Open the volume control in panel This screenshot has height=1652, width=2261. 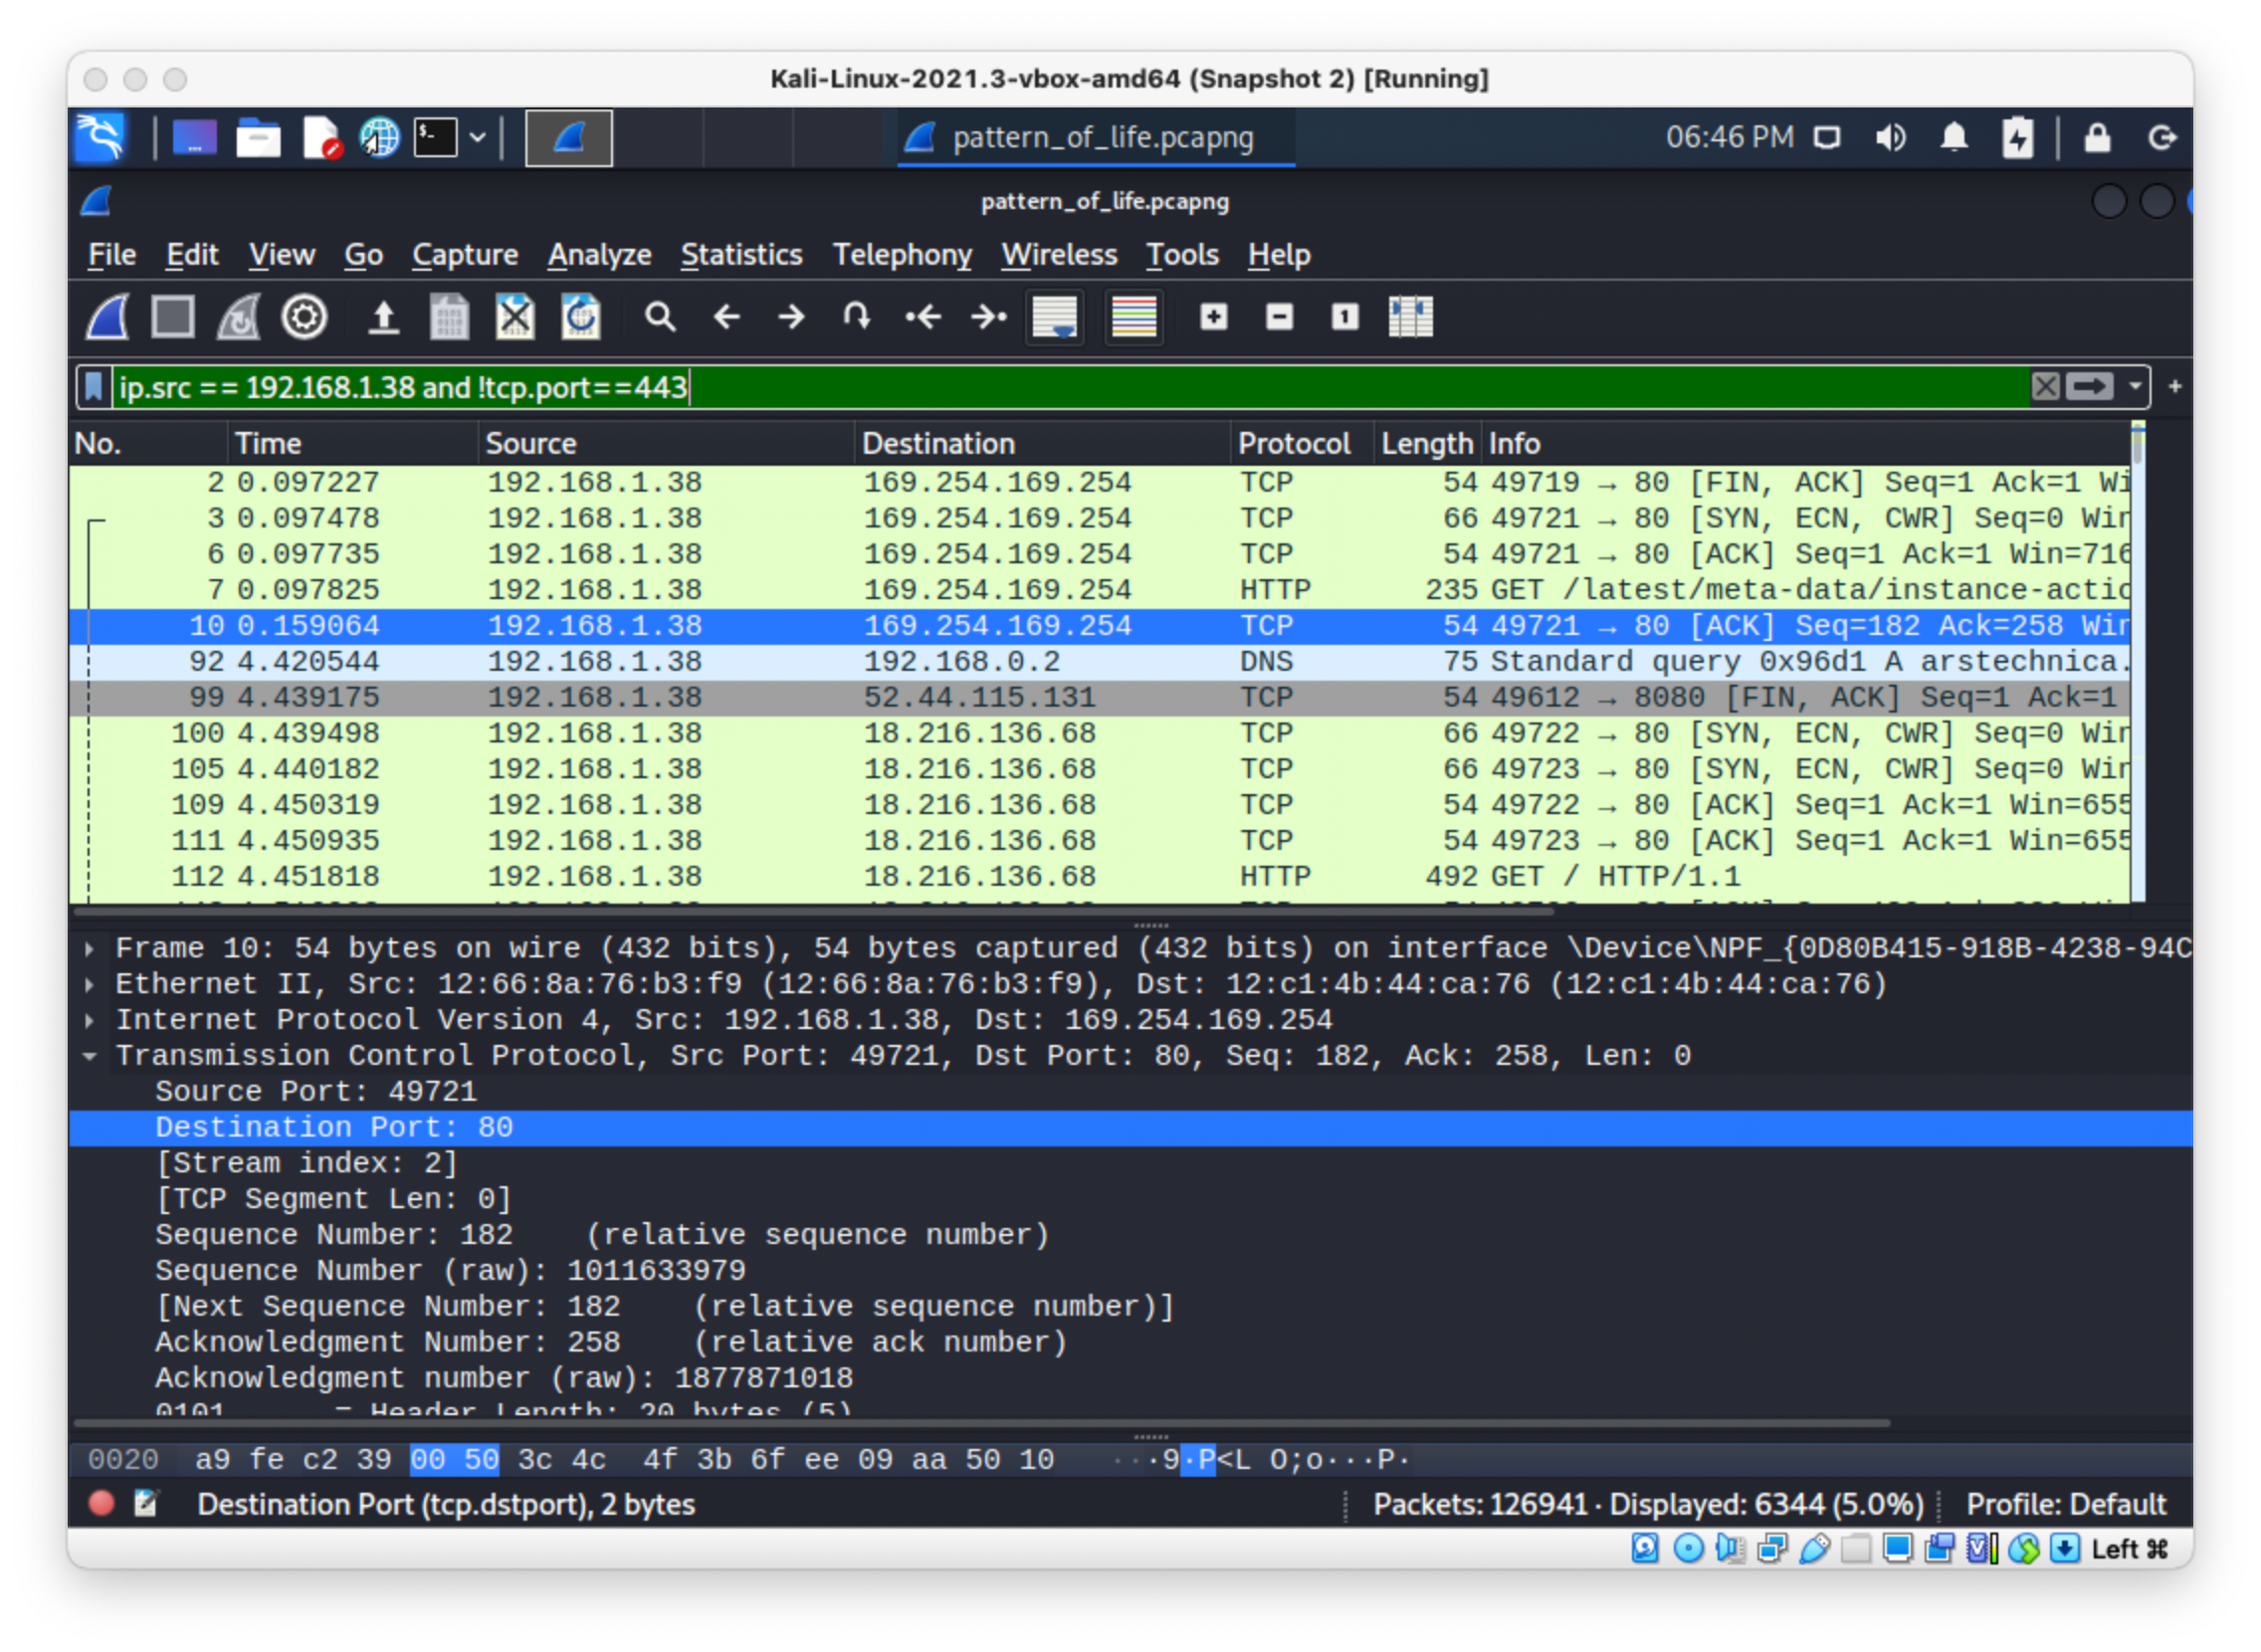[1891, 137]
